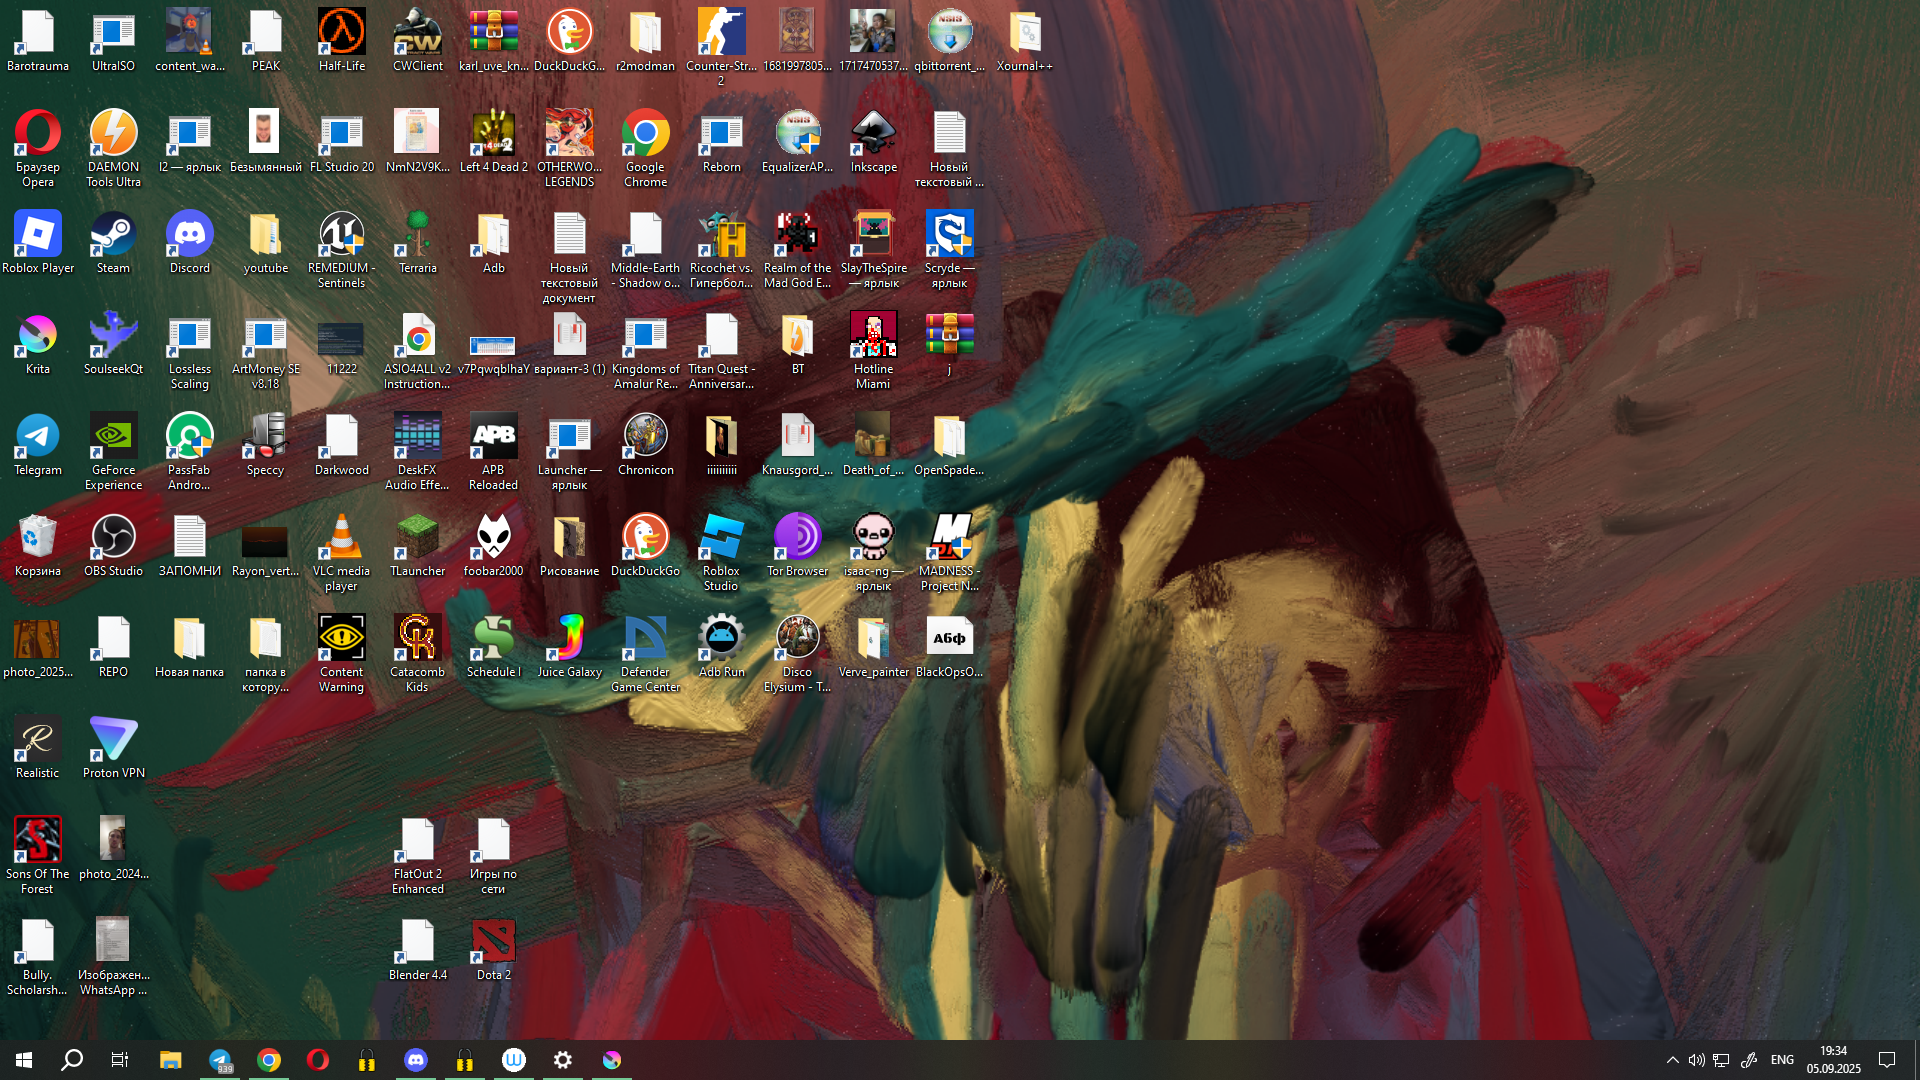Viewport: 1920px width, 1080px height.
Task: Select the Catacomb Kids icon
Action: click(x=417, y=654)
